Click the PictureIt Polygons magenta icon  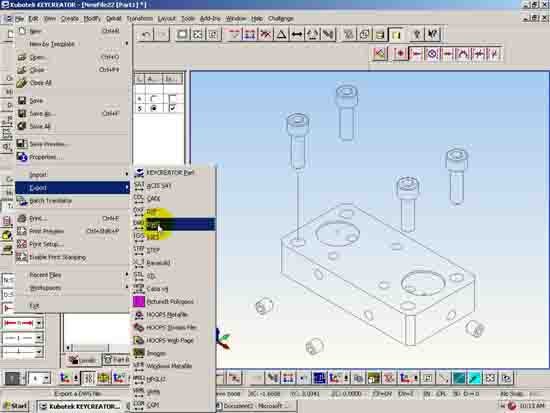[139, 301]
